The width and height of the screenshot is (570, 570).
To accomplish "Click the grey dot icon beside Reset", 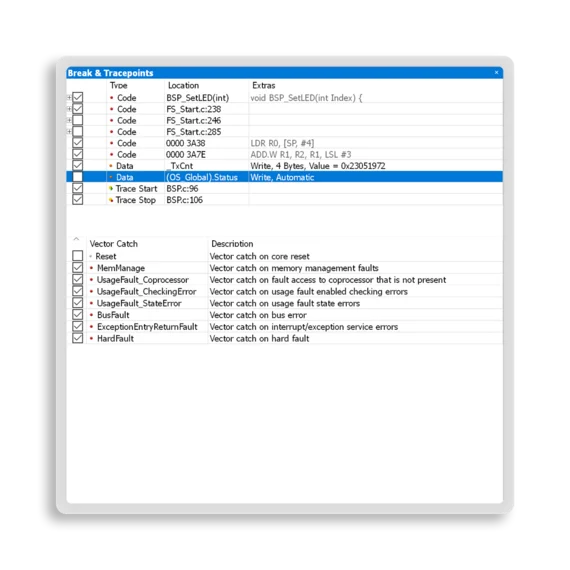I will click(x=91, y=256).
